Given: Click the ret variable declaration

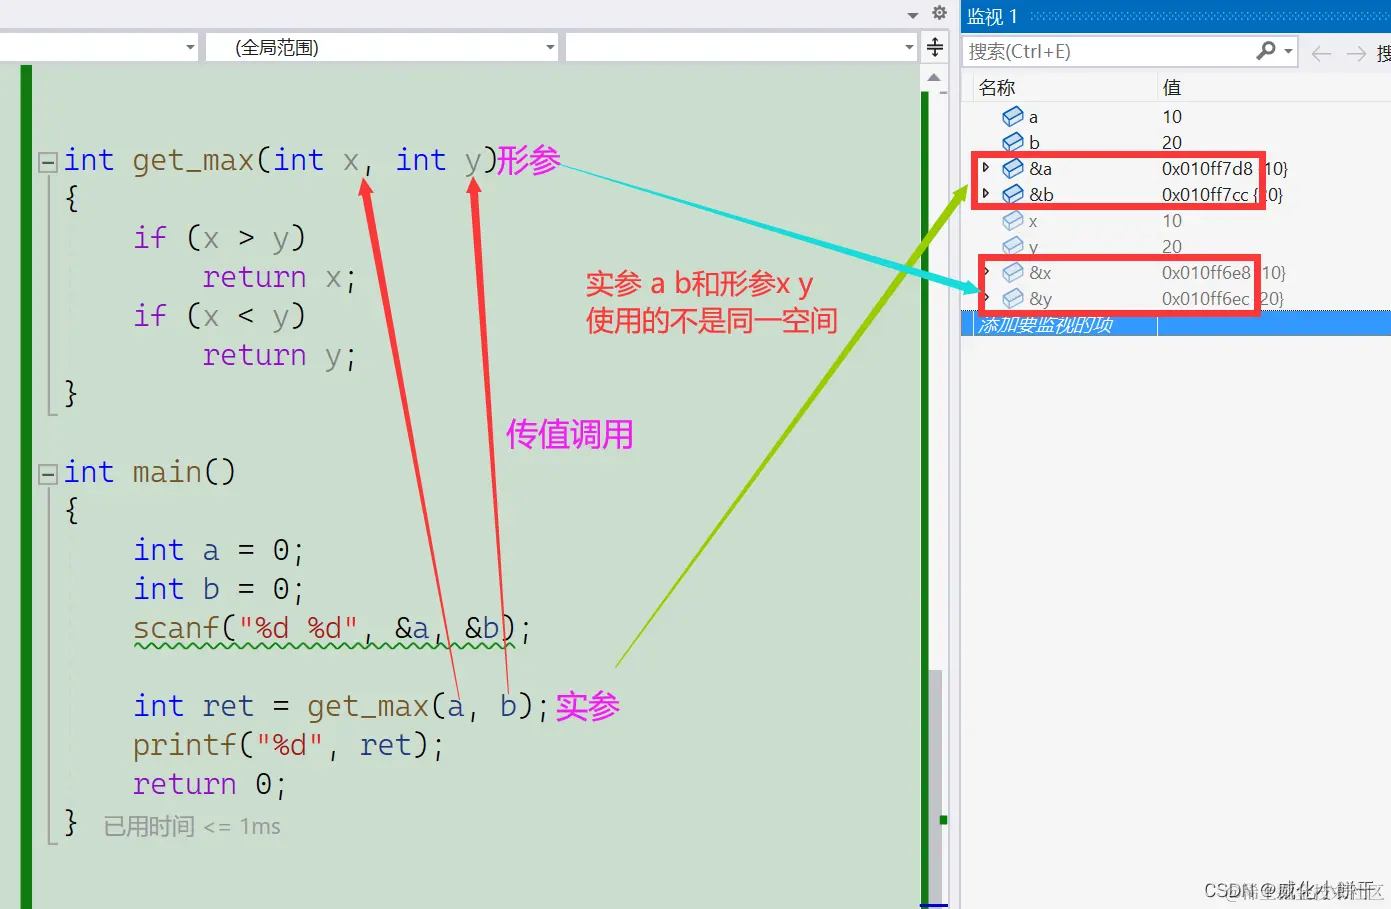Looking at the screenshot, I should click(x=228, y=706).
